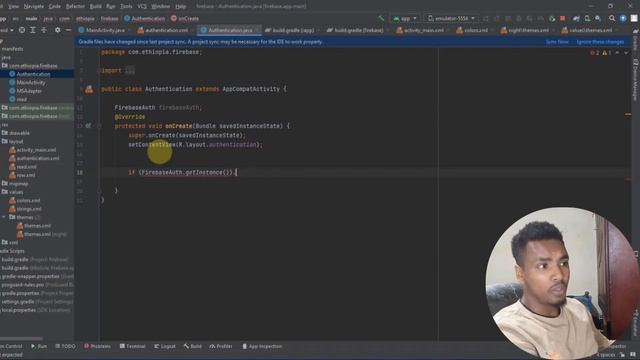The width and height of the screenshot is (640, 360).
Task: Select Authentication class in project tree
Action: (30, 74)
